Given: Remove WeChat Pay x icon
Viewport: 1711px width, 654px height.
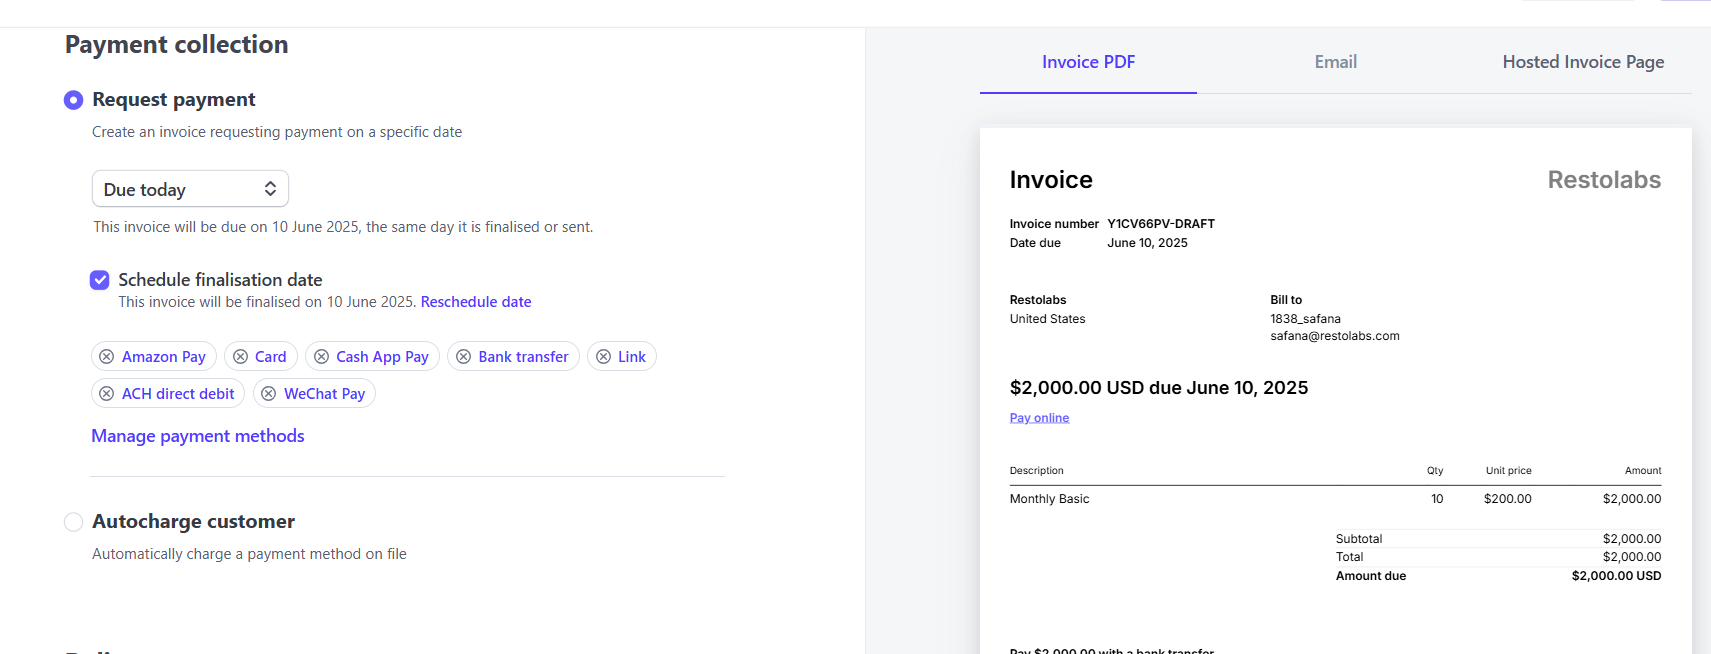Looking at the screenshot, I should tap(269, 394).
